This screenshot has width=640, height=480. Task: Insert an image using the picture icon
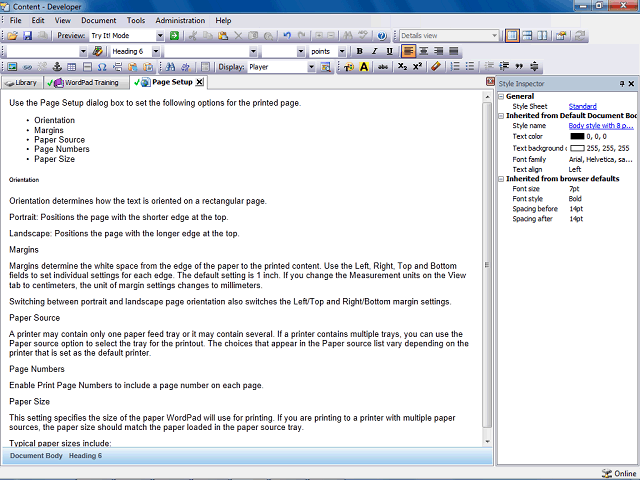[12, 67]
